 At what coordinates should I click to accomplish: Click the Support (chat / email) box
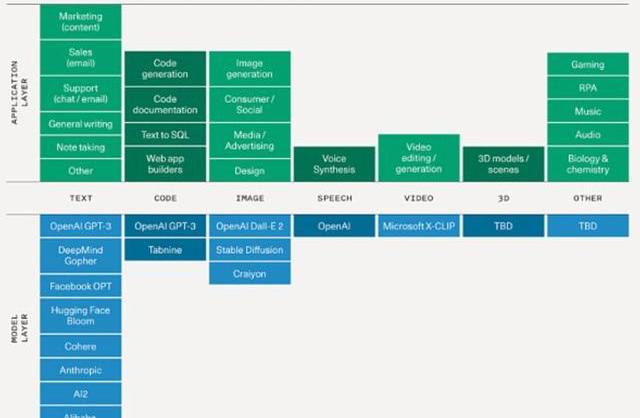point(80,93)
